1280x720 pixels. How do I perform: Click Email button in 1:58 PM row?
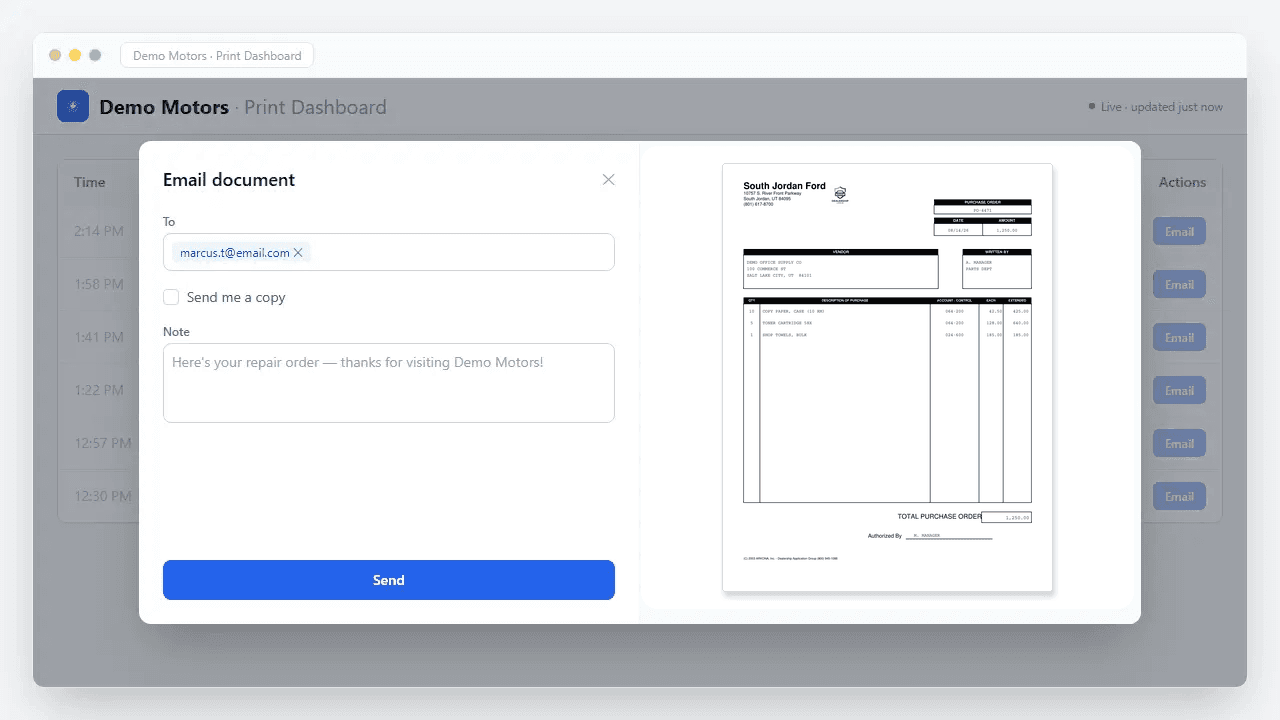(x=1179, y=285)
